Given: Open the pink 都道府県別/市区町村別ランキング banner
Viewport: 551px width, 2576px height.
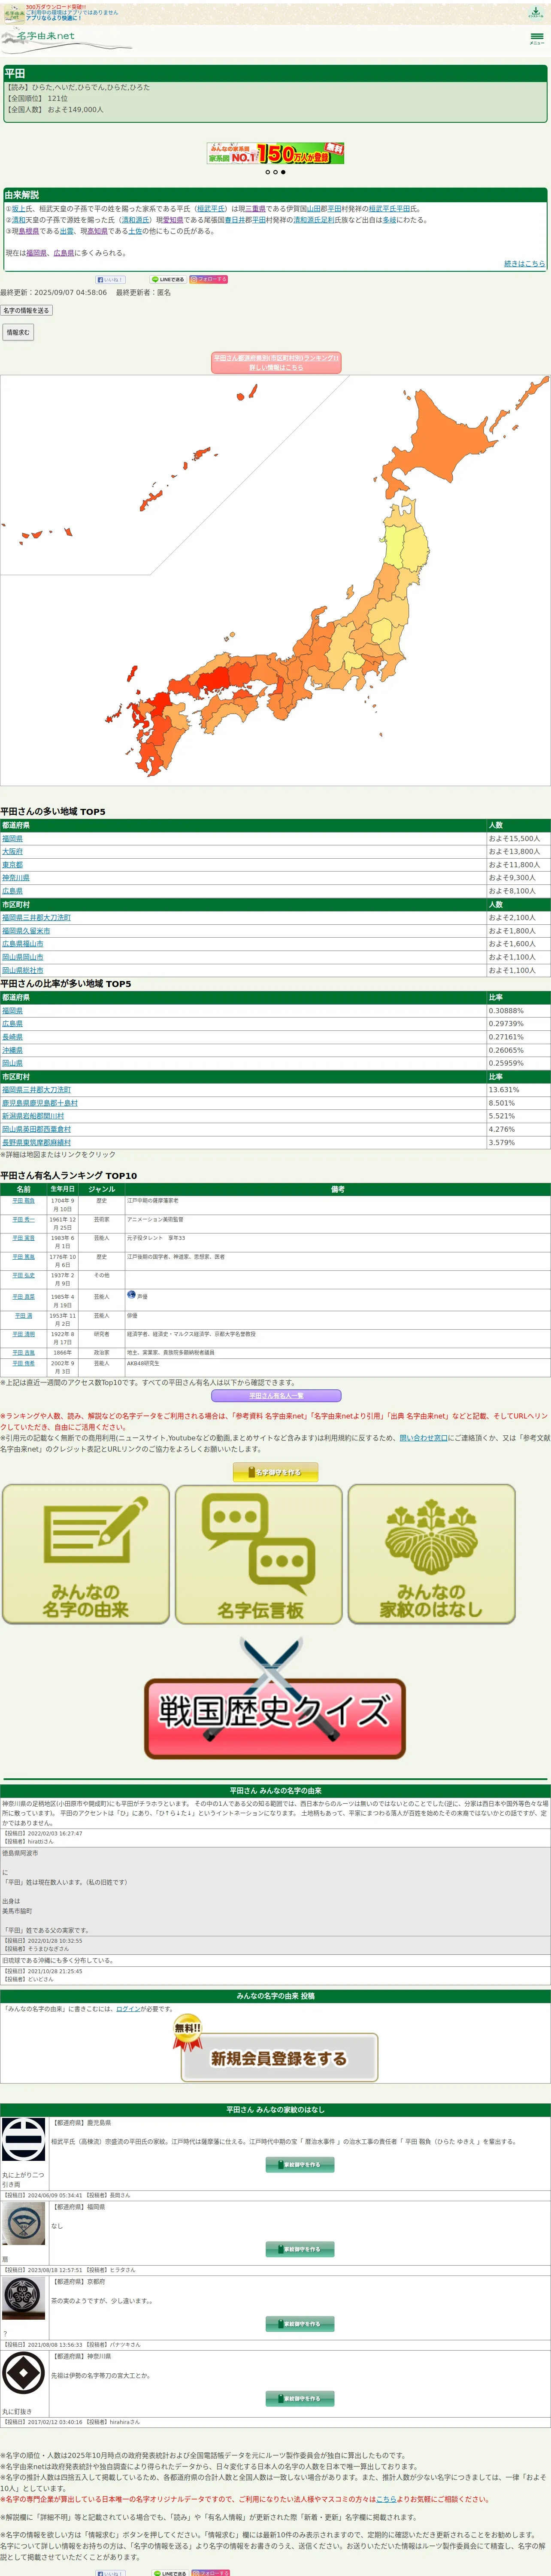Looking at the screenshot, I should coord(276,362).
